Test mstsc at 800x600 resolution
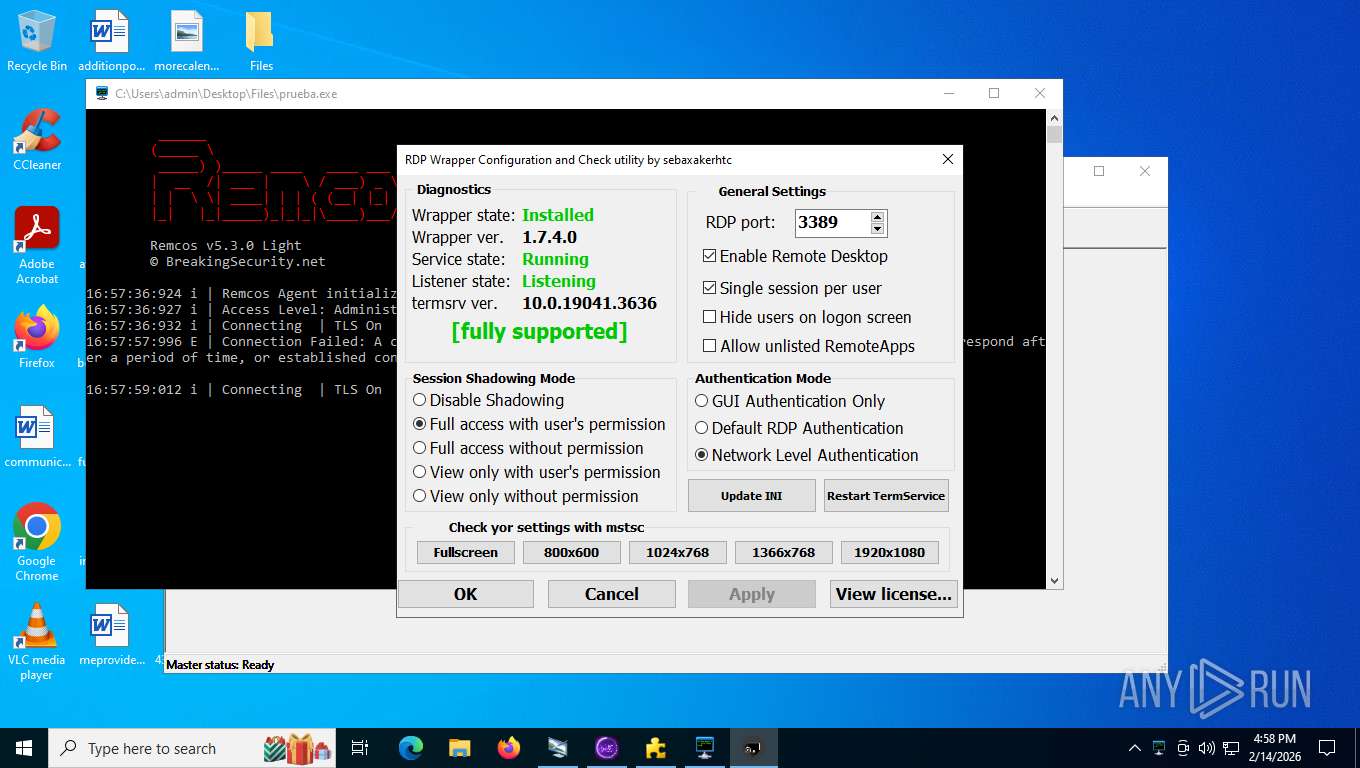The height and width of the screenshot is (768, 1360). [572, 552]
